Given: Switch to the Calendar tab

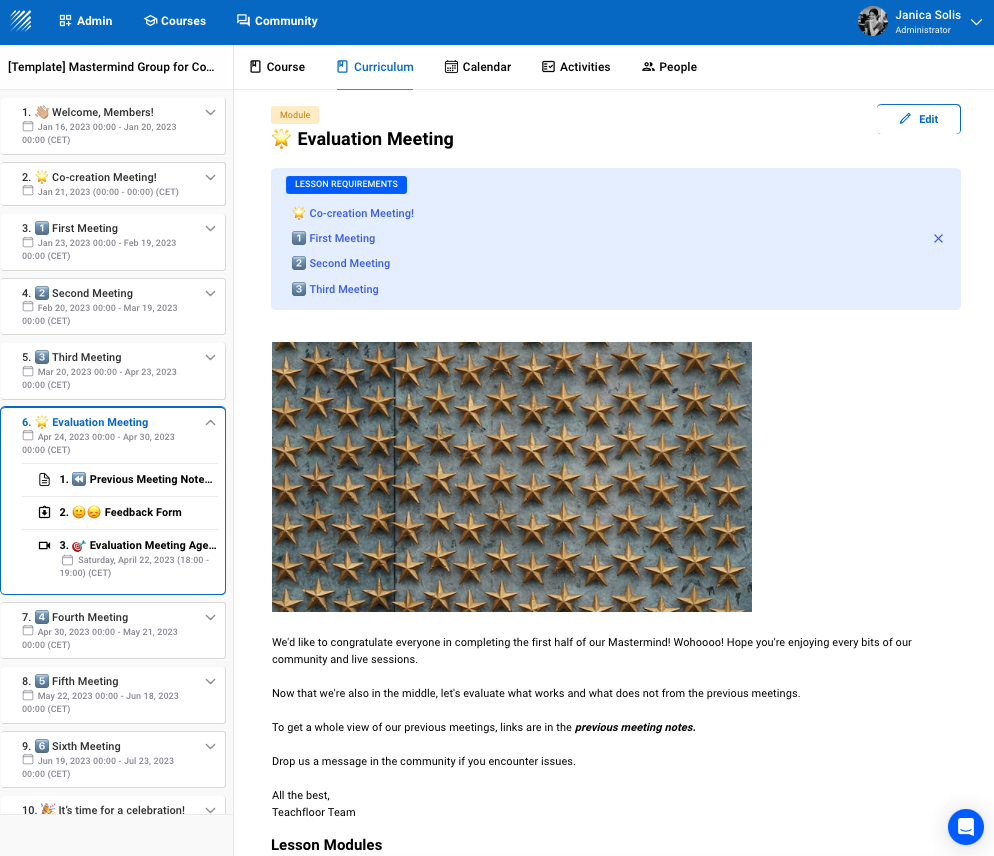Looking at the screenshot, I should (x=478, y=67).
